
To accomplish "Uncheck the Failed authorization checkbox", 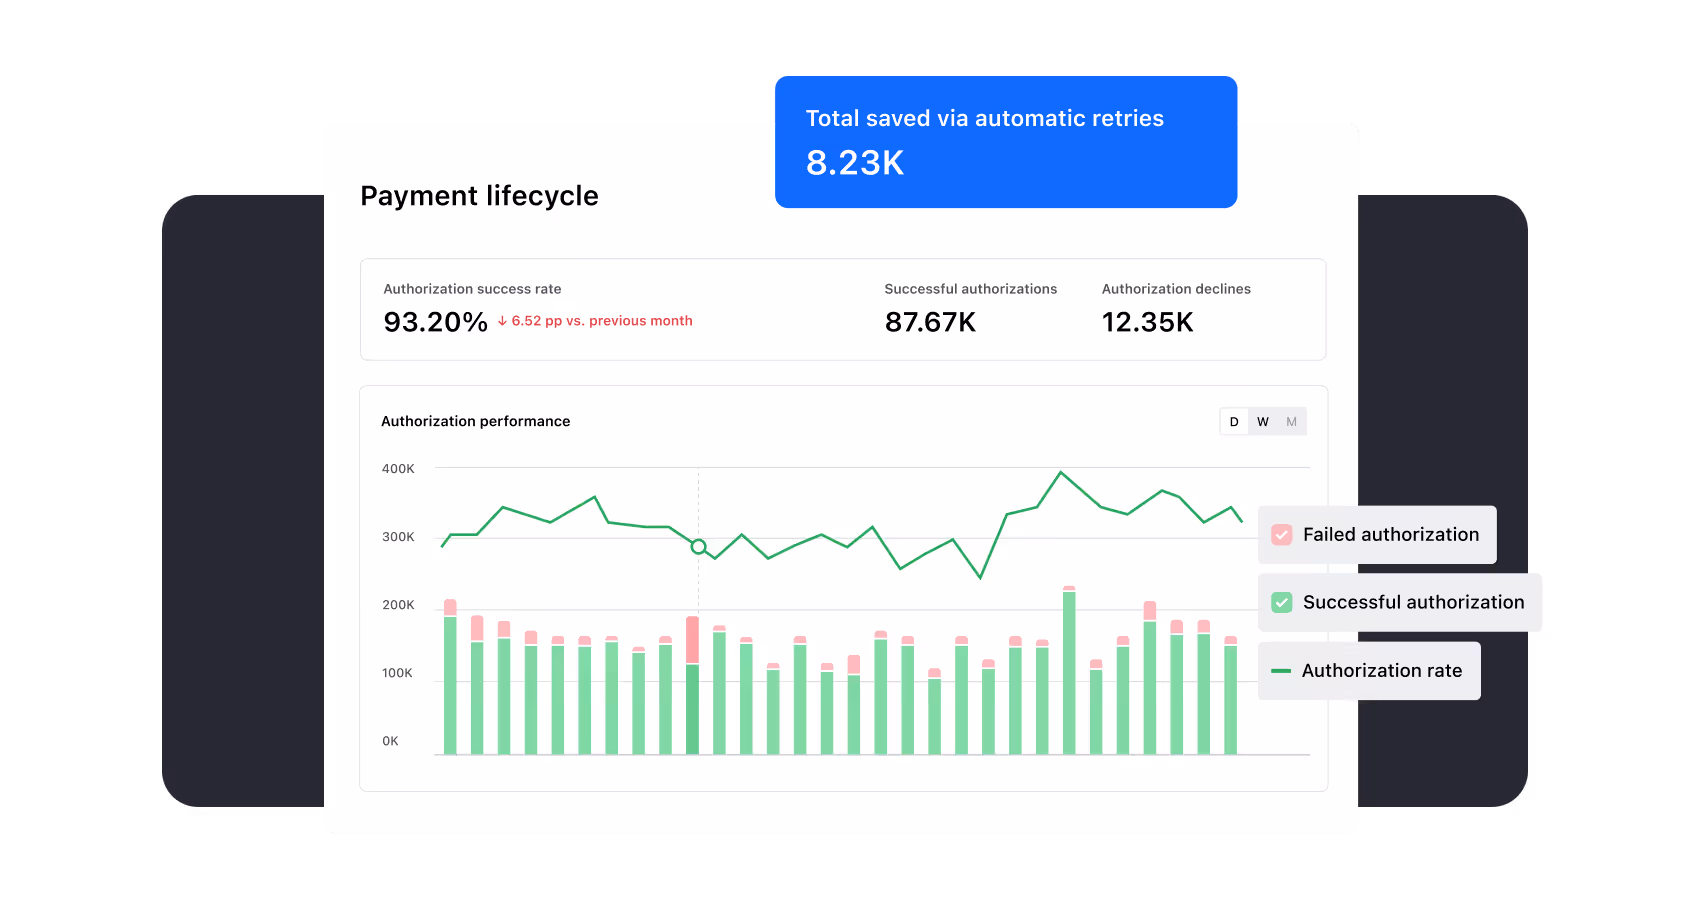I will (x=1281, y=535).
